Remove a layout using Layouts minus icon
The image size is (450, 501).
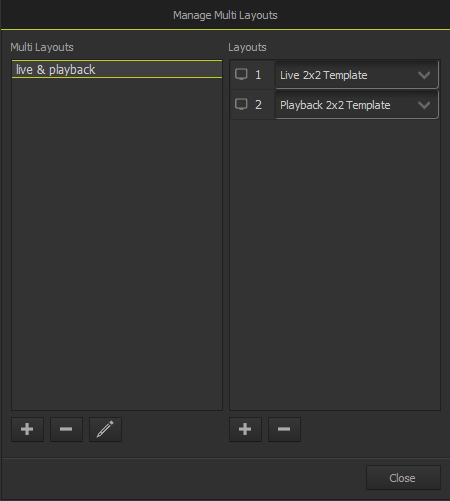click(284, 429)
